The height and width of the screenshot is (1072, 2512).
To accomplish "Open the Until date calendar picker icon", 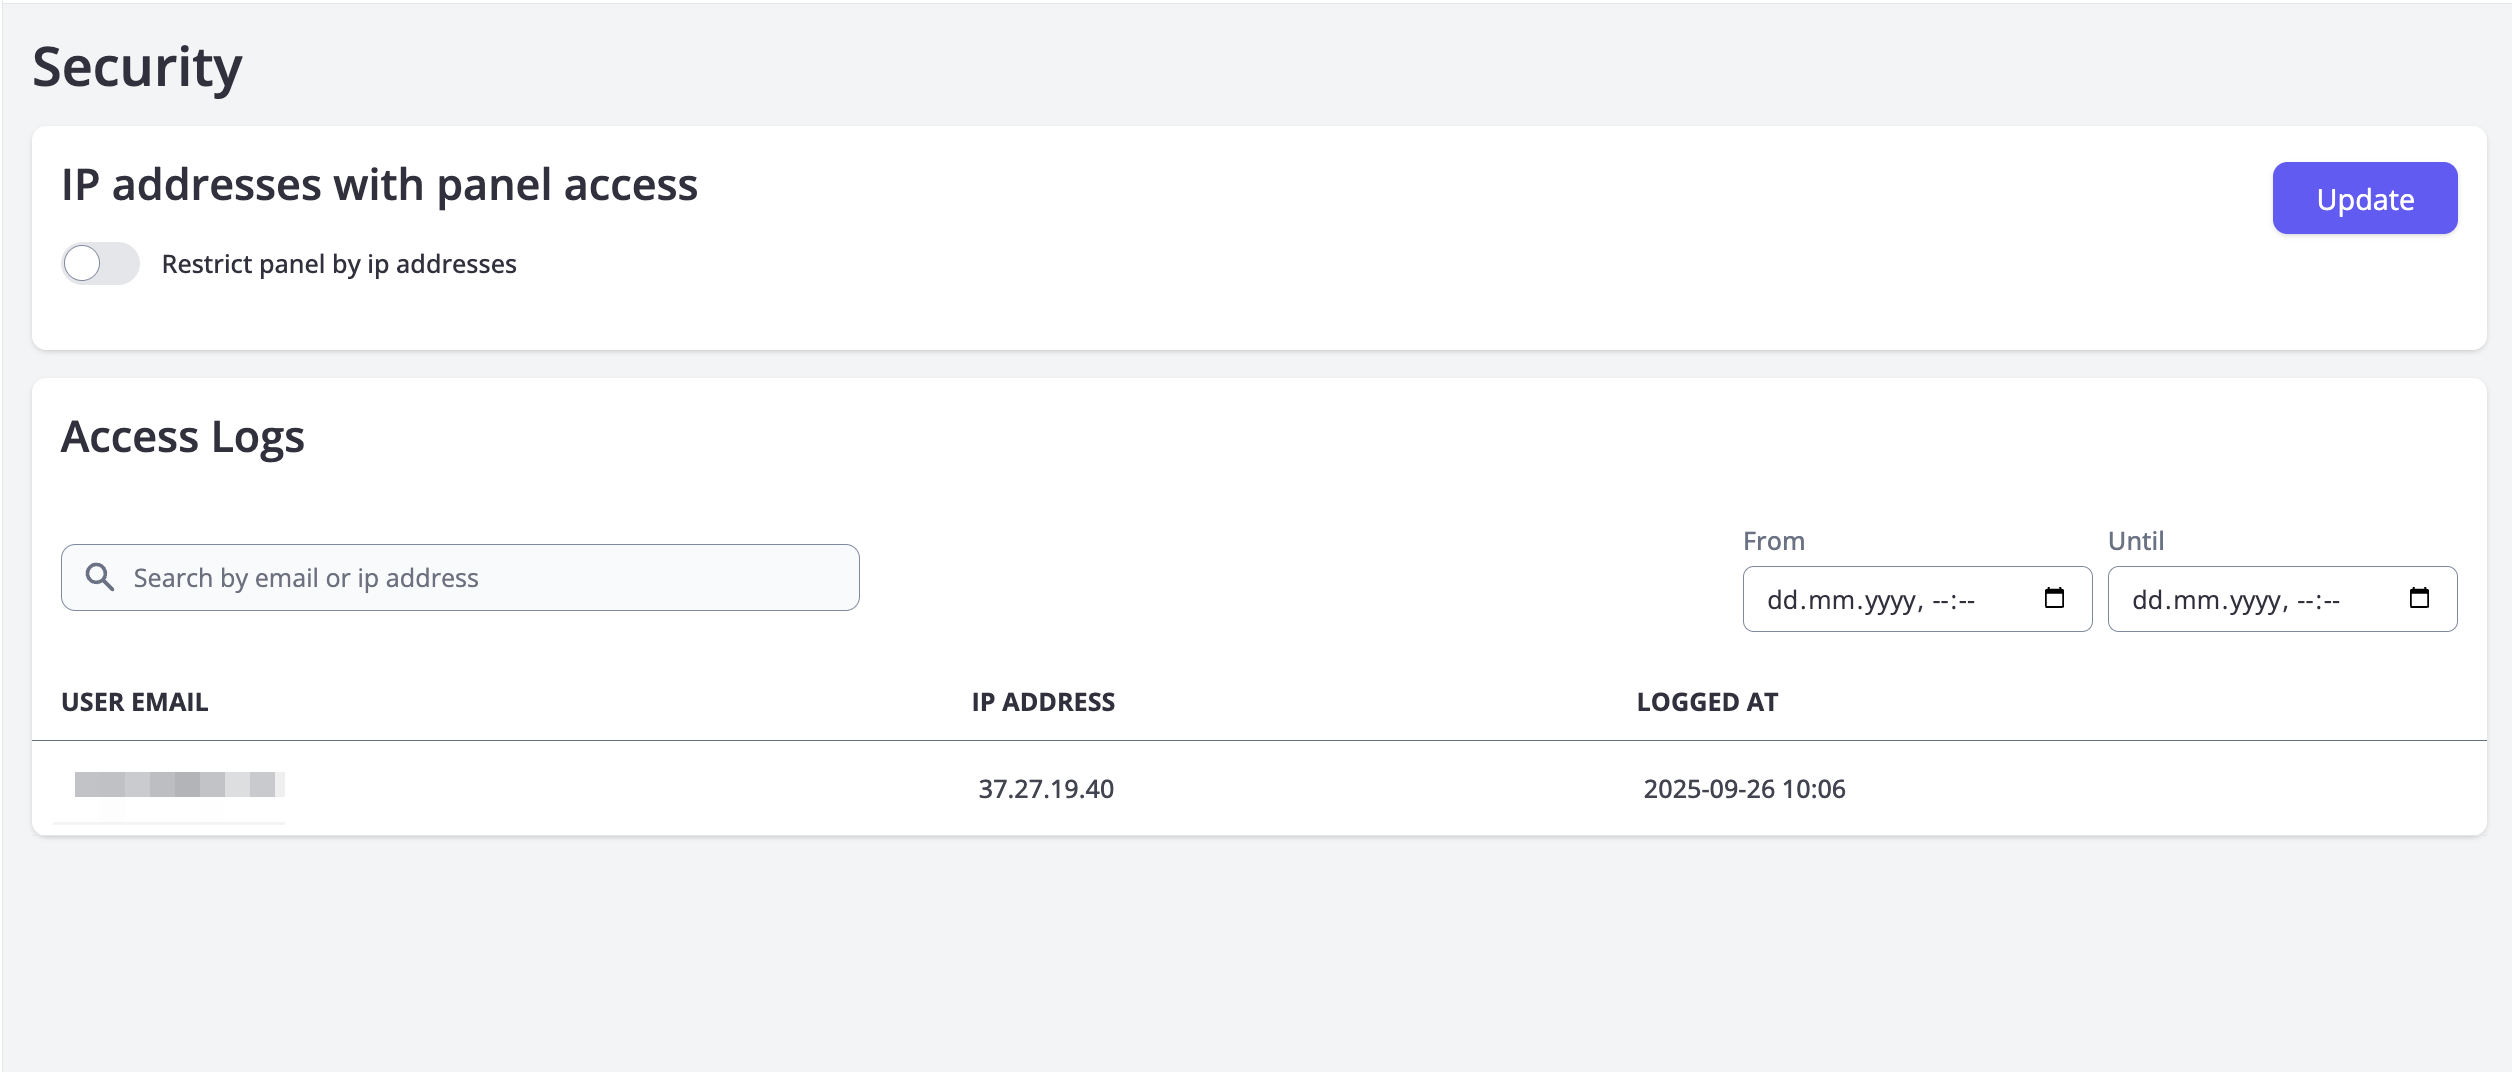I will click(2419, 598).
